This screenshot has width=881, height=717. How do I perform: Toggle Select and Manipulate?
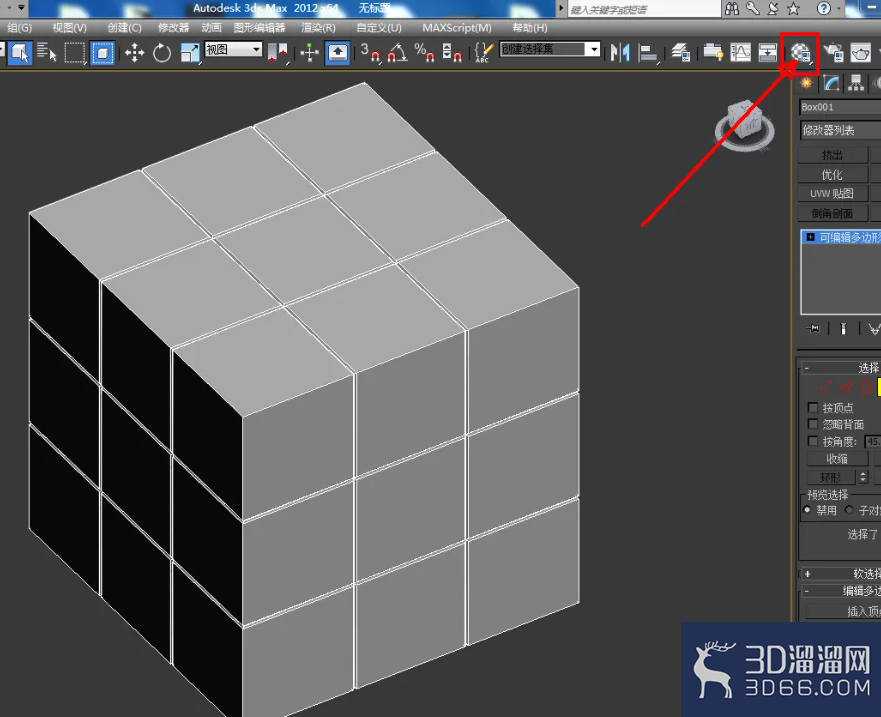pos(310,53)
